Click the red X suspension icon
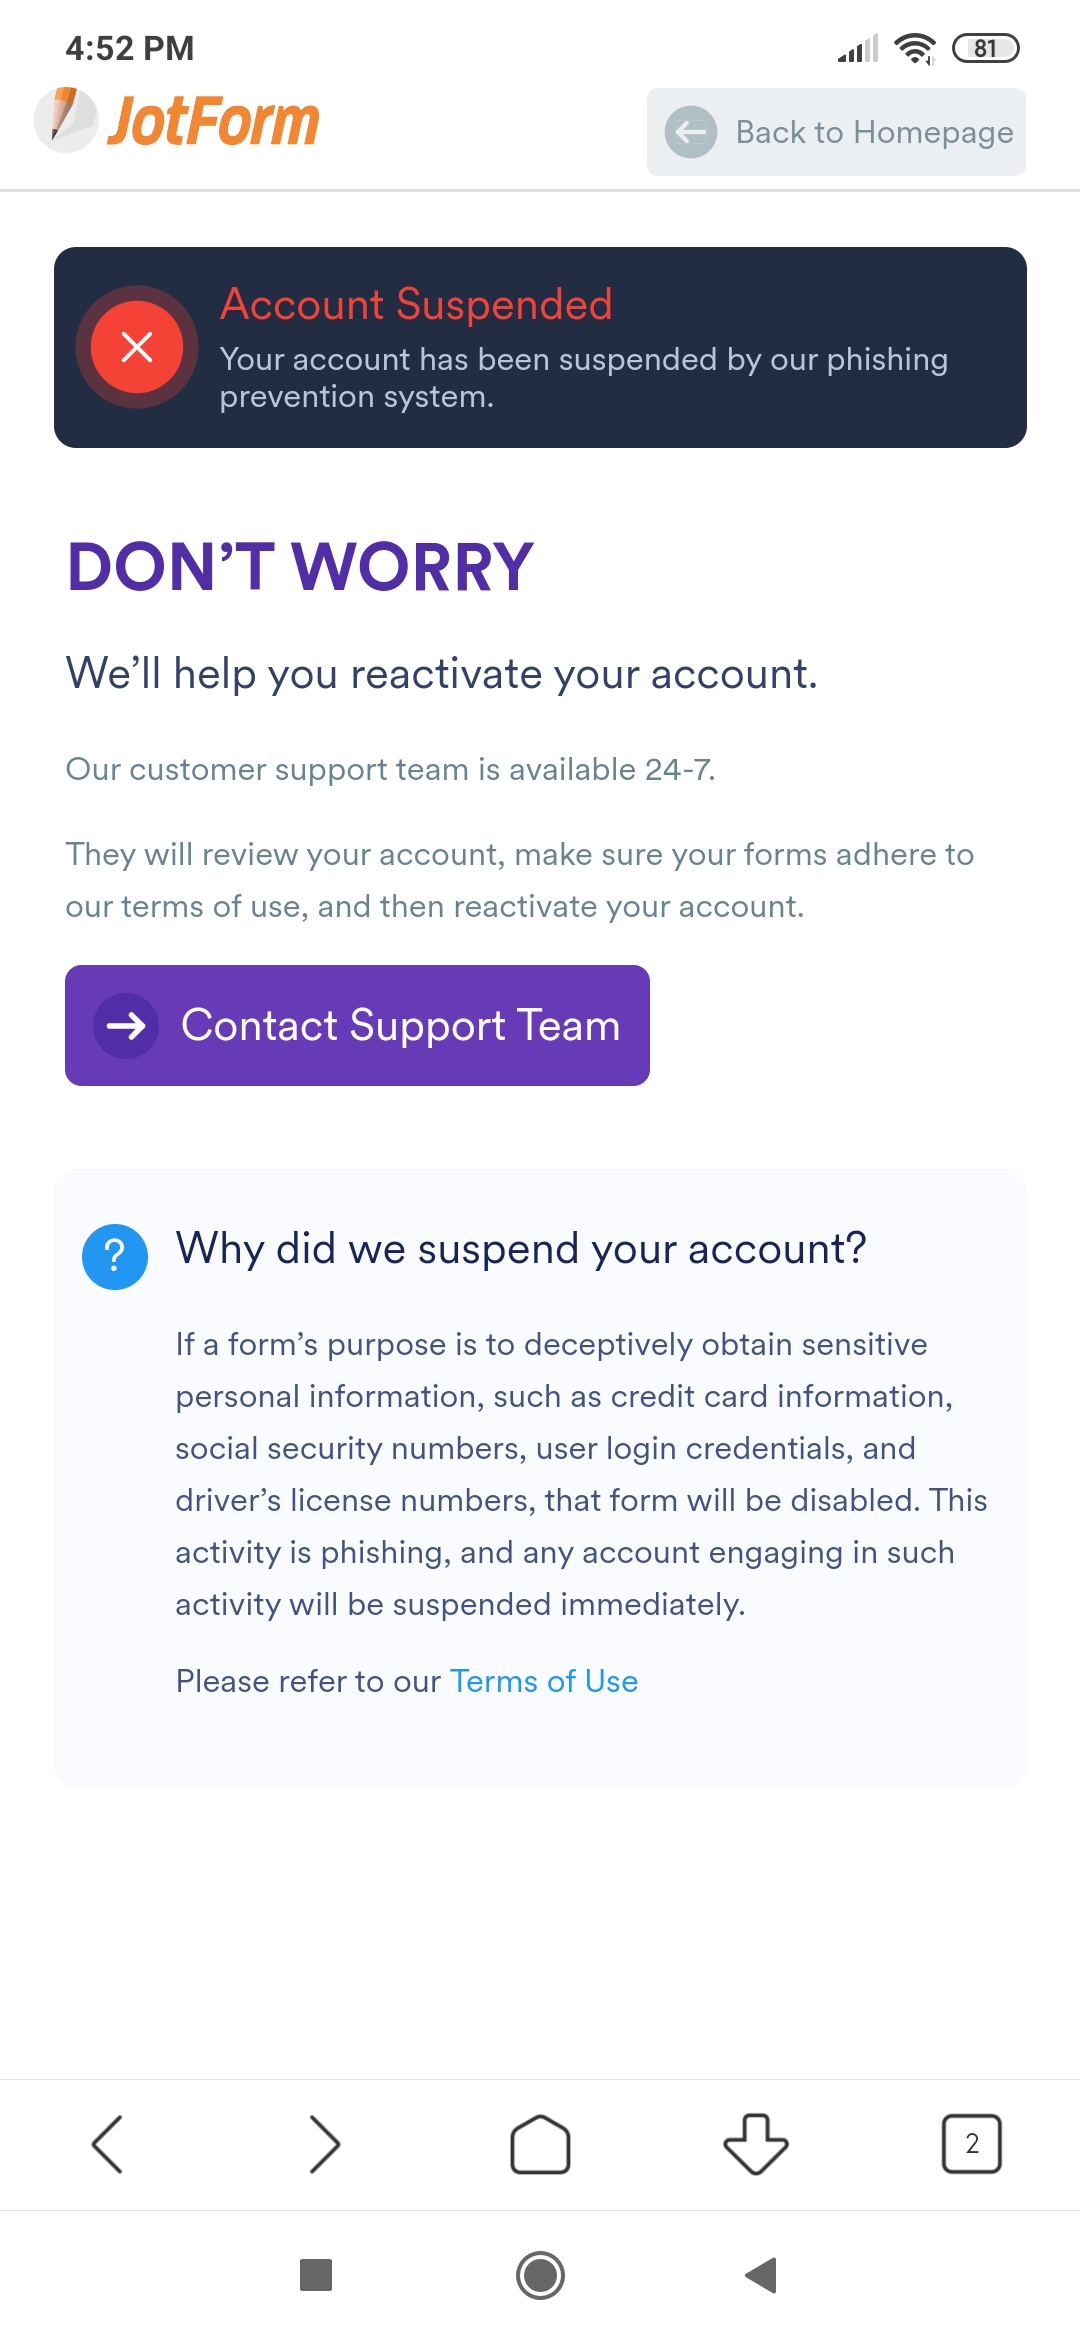1080x2340 pixels. pos(137,348)
